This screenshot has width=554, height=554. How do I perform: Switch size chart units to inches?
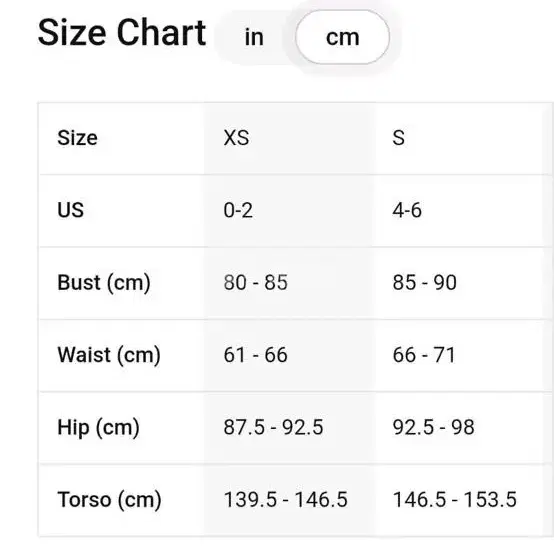pos(254,37)
